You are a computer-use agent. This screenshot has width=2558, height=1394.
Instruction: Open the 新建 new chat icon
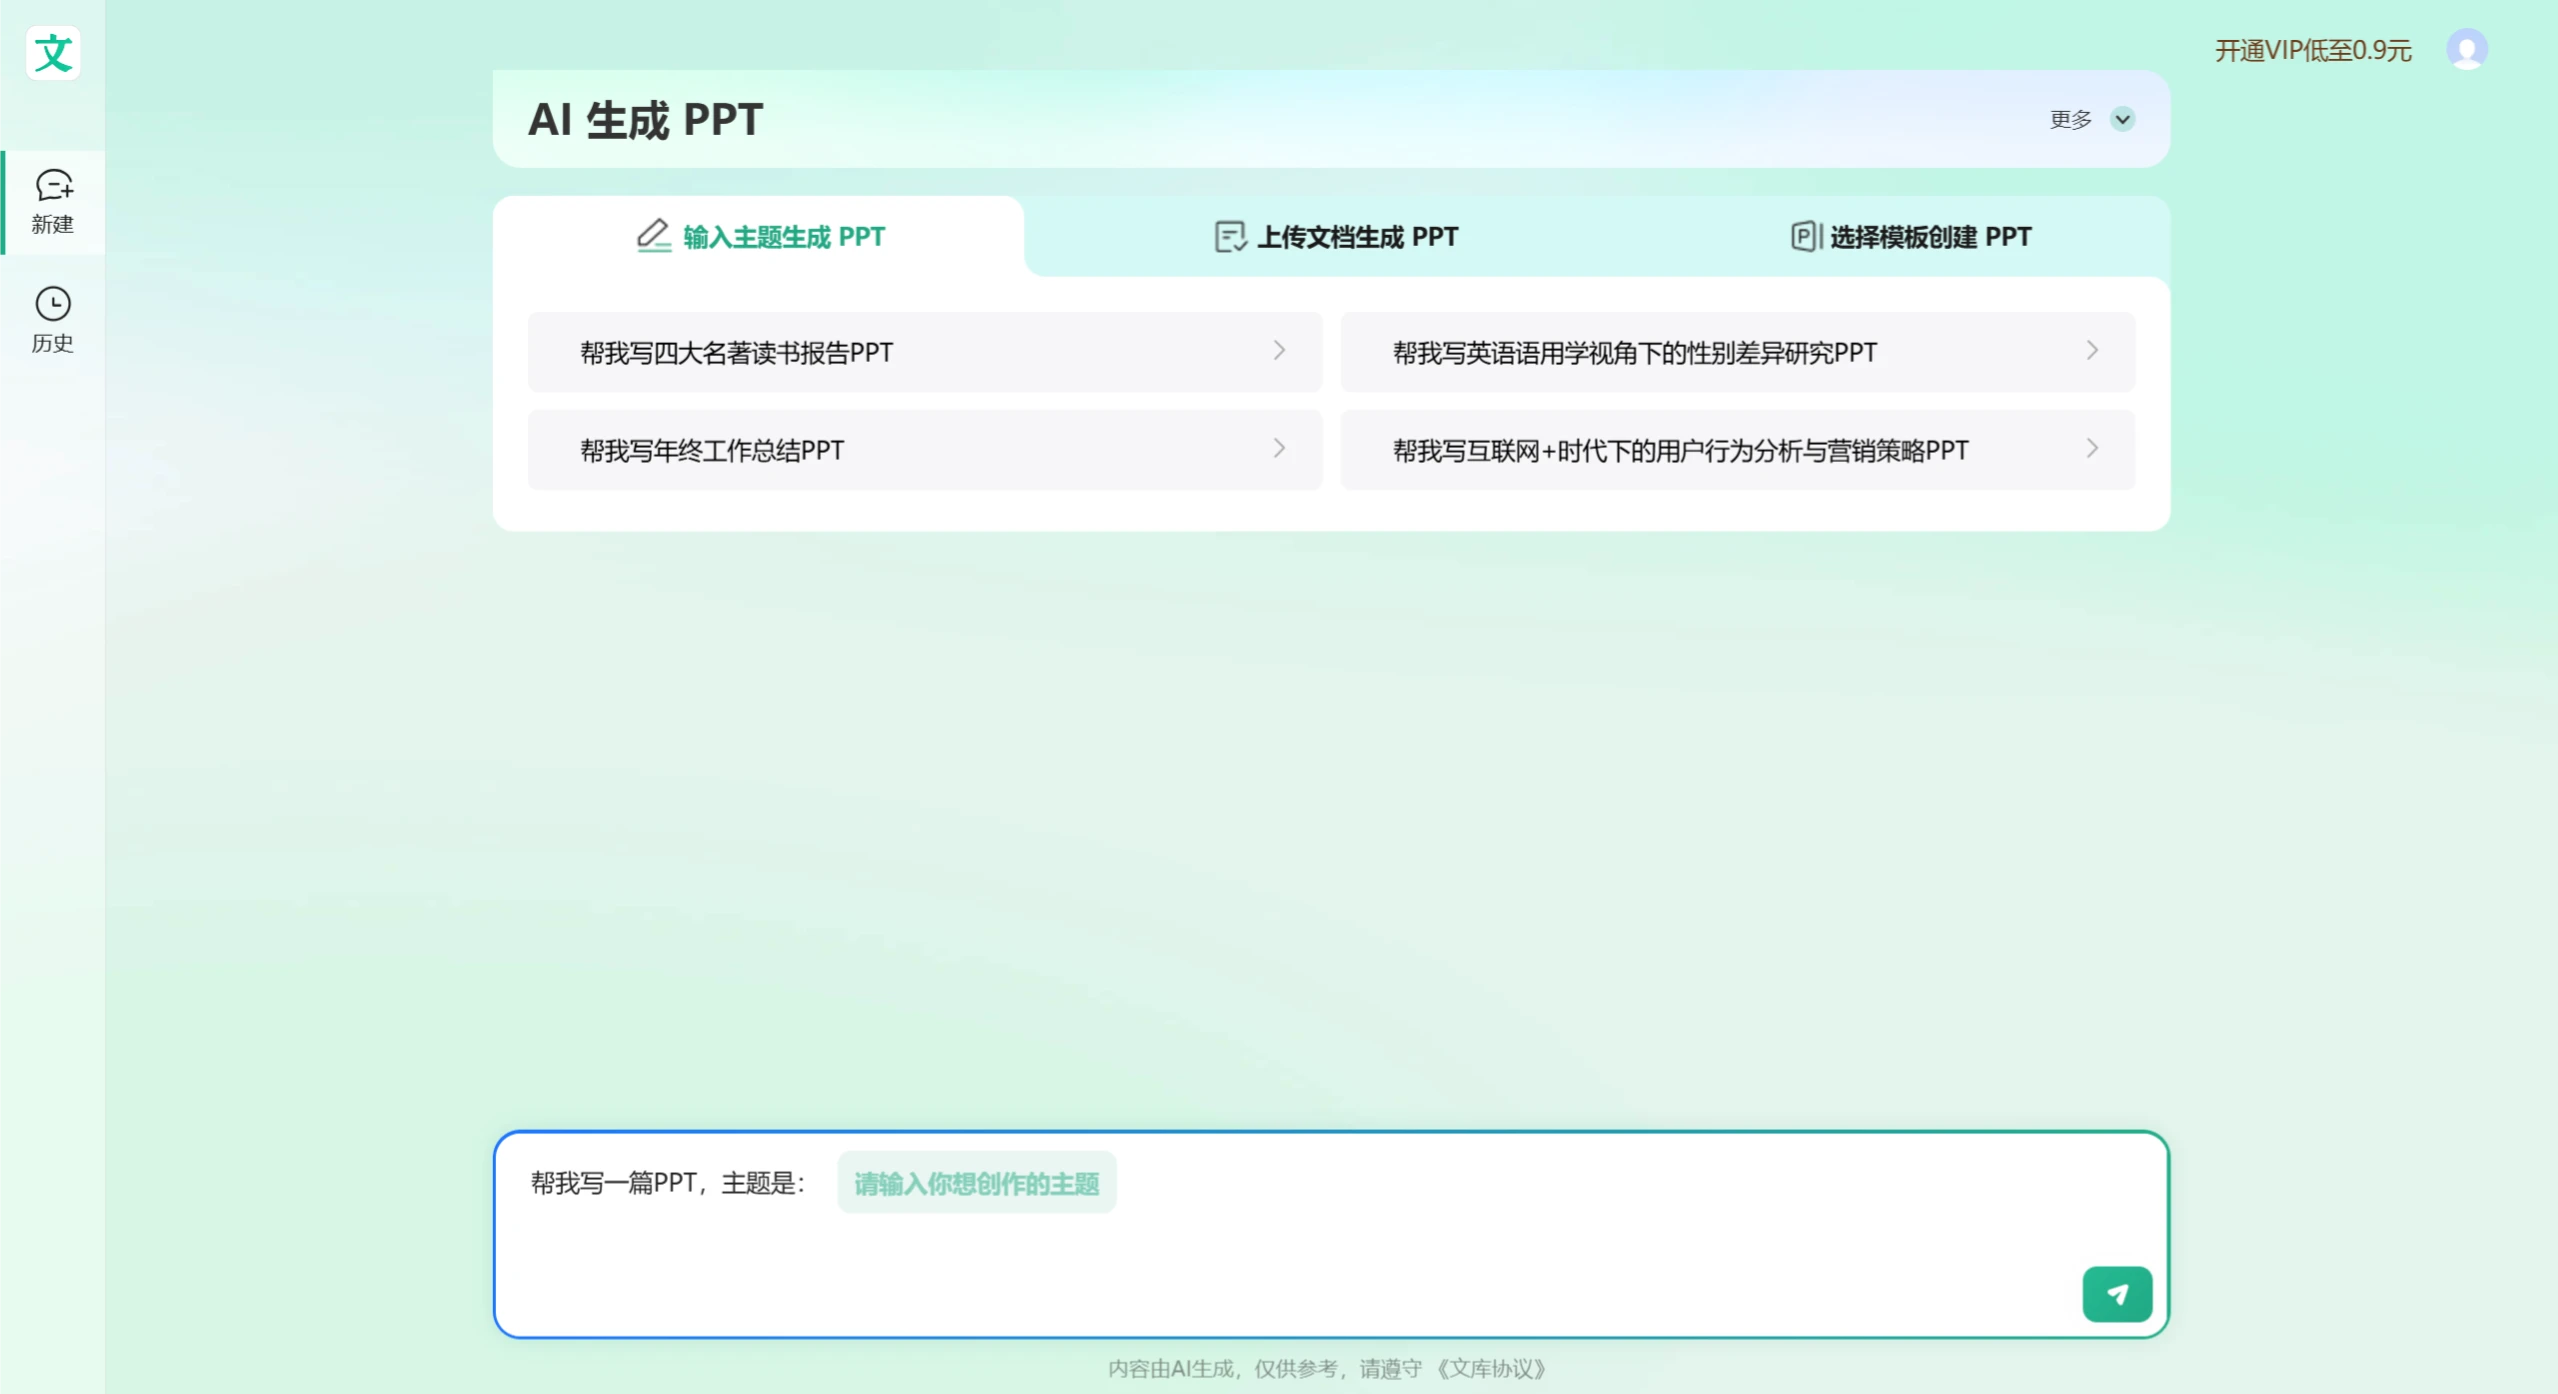53,185
